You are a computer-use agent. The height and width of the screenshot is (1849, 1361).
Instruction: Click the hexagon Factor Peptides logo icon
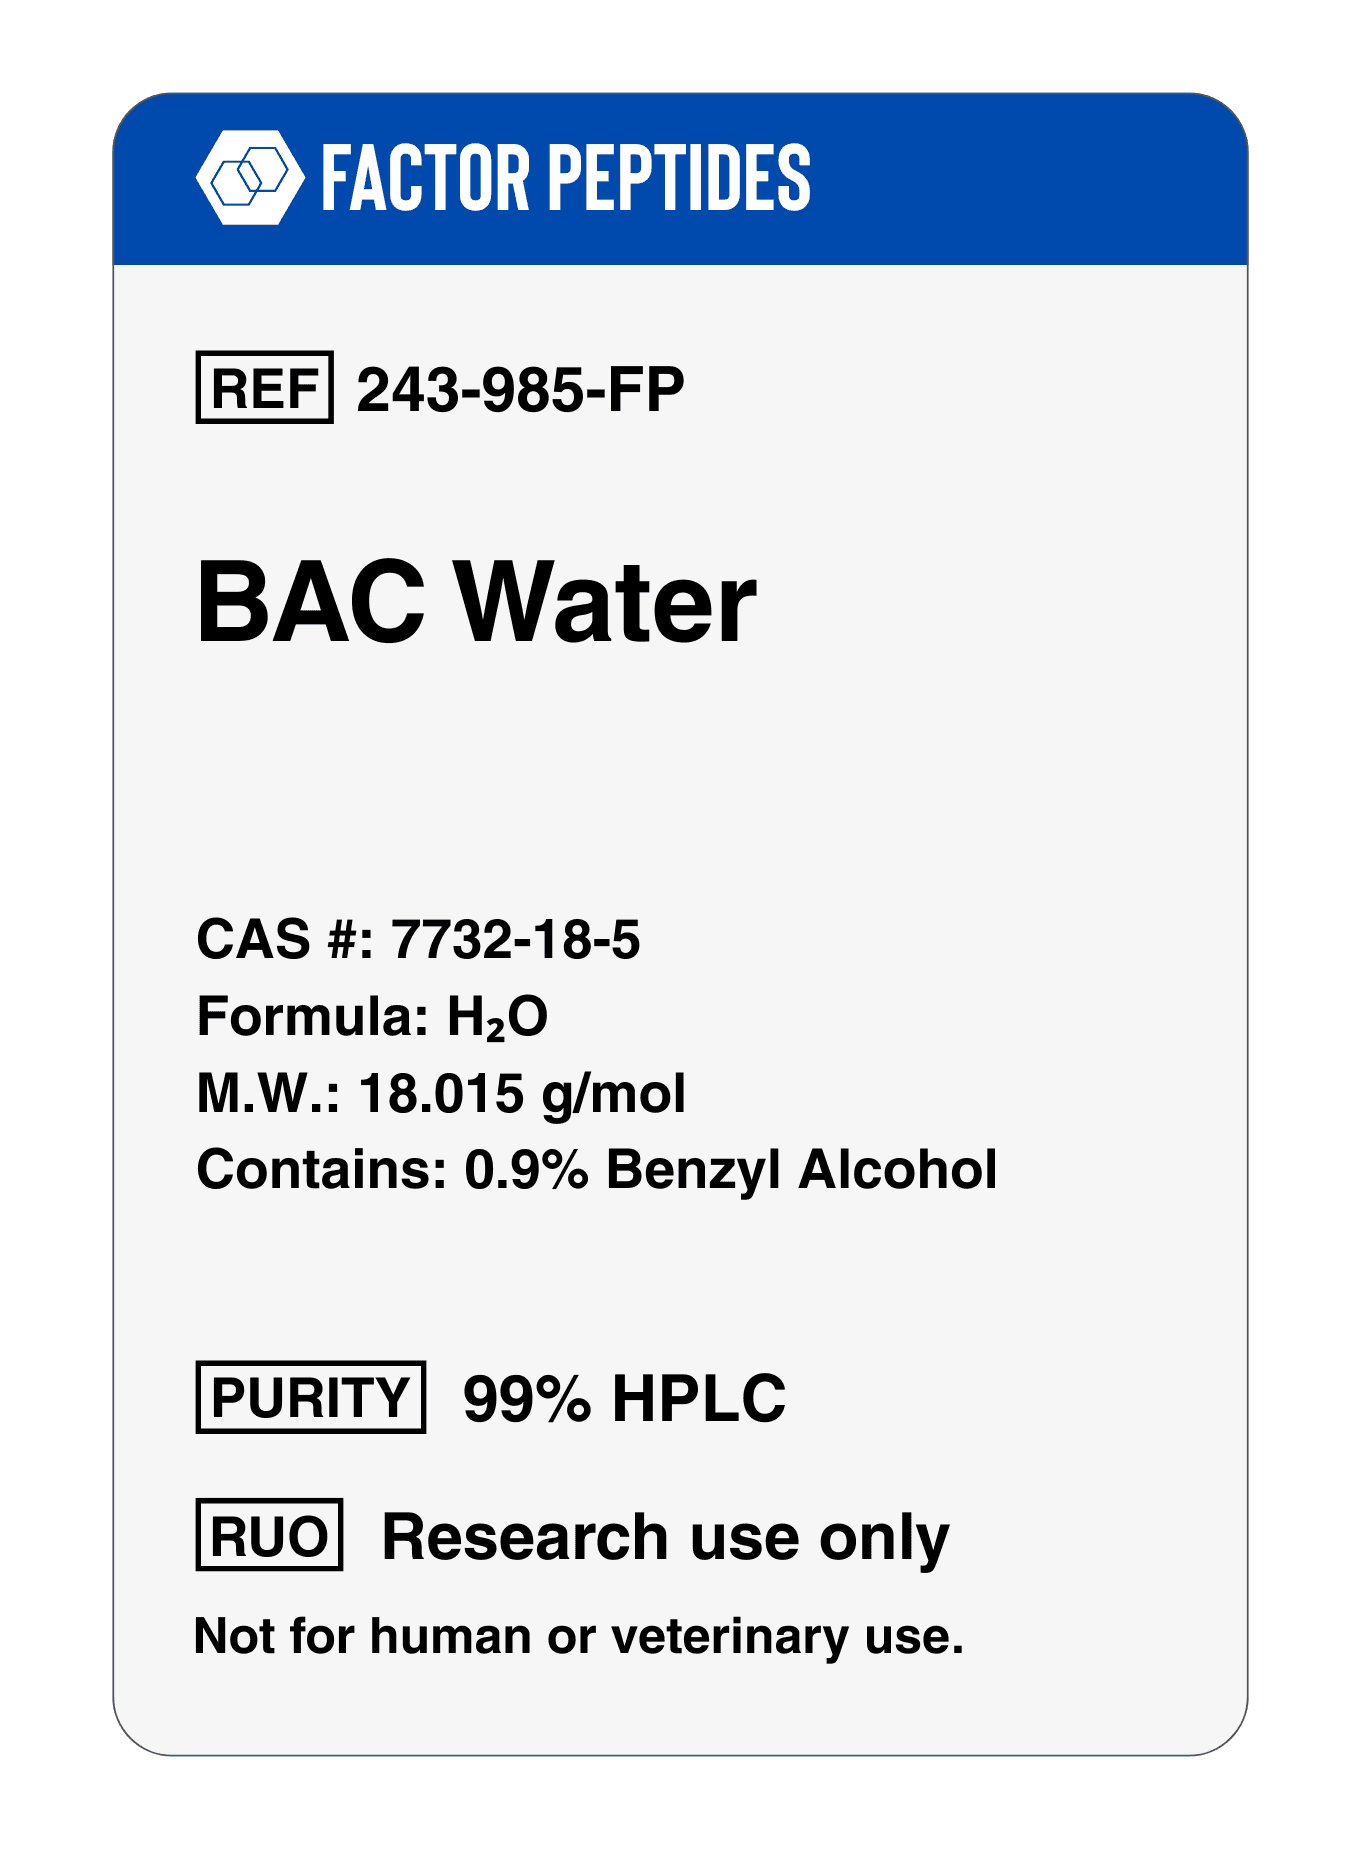[x=250, y=177]
